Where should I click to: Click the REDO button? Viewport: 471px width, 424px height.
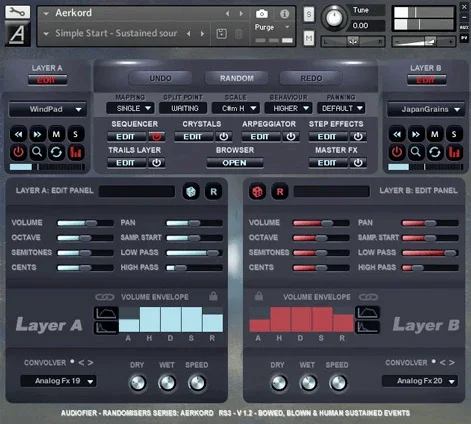pyautogui.click(x=311, y=78)
